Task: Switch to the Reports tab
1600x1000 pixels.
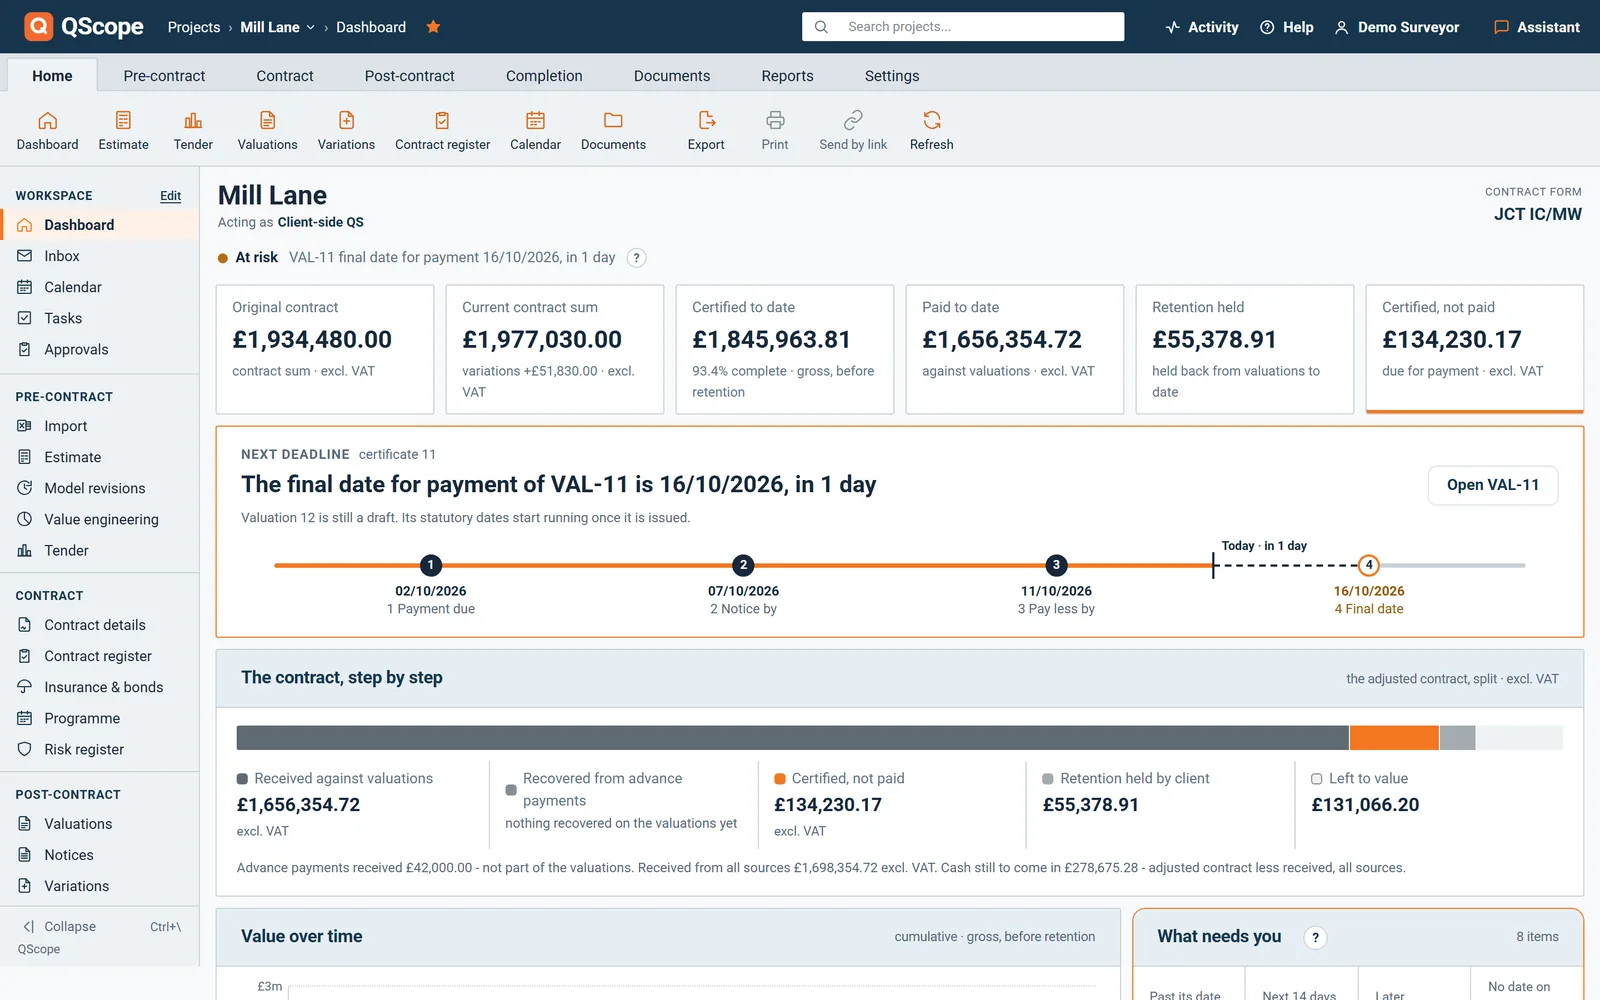Action: [x=787, y=76]
